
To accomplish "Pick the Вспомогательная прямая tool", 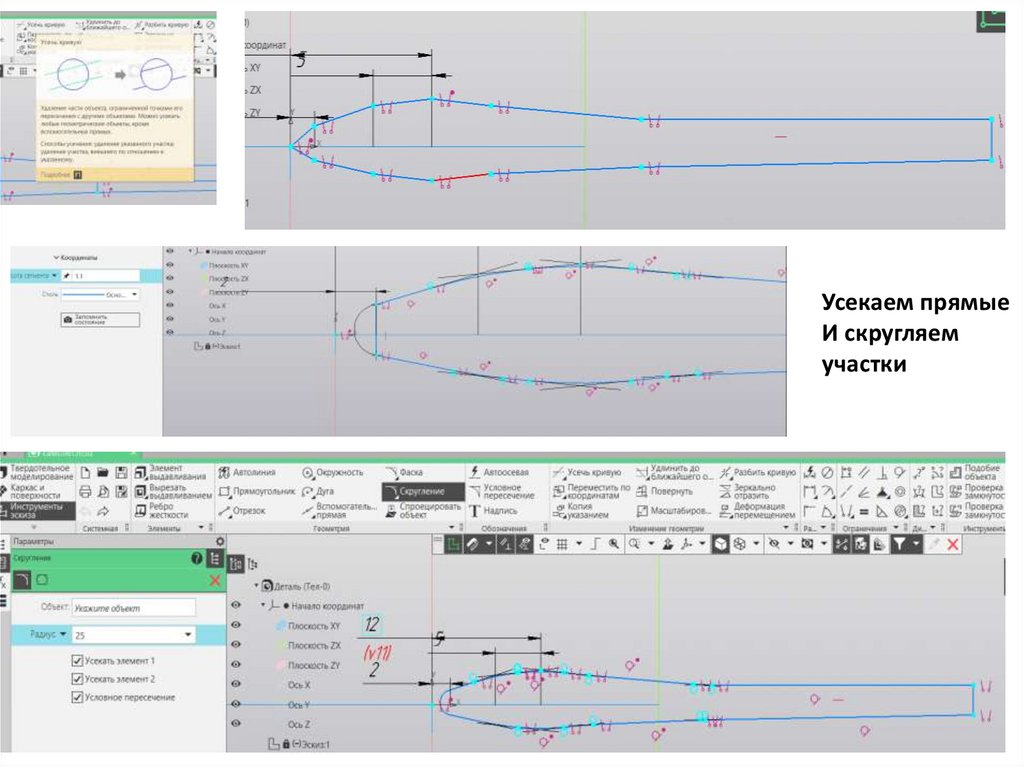I will point(340,510).
